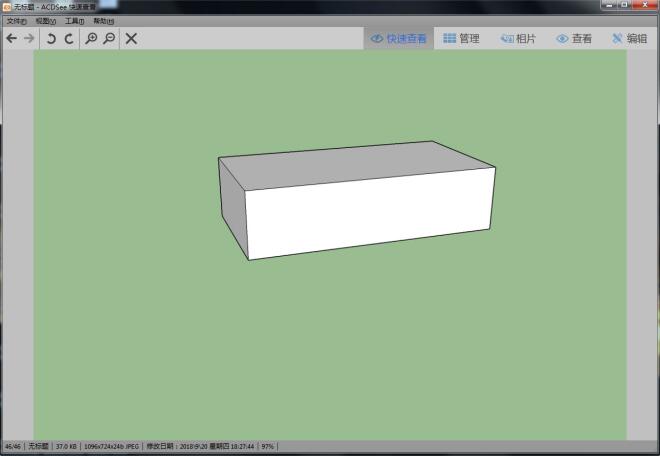
Task: Rotate the image counterclockwise
Action: 51,39
